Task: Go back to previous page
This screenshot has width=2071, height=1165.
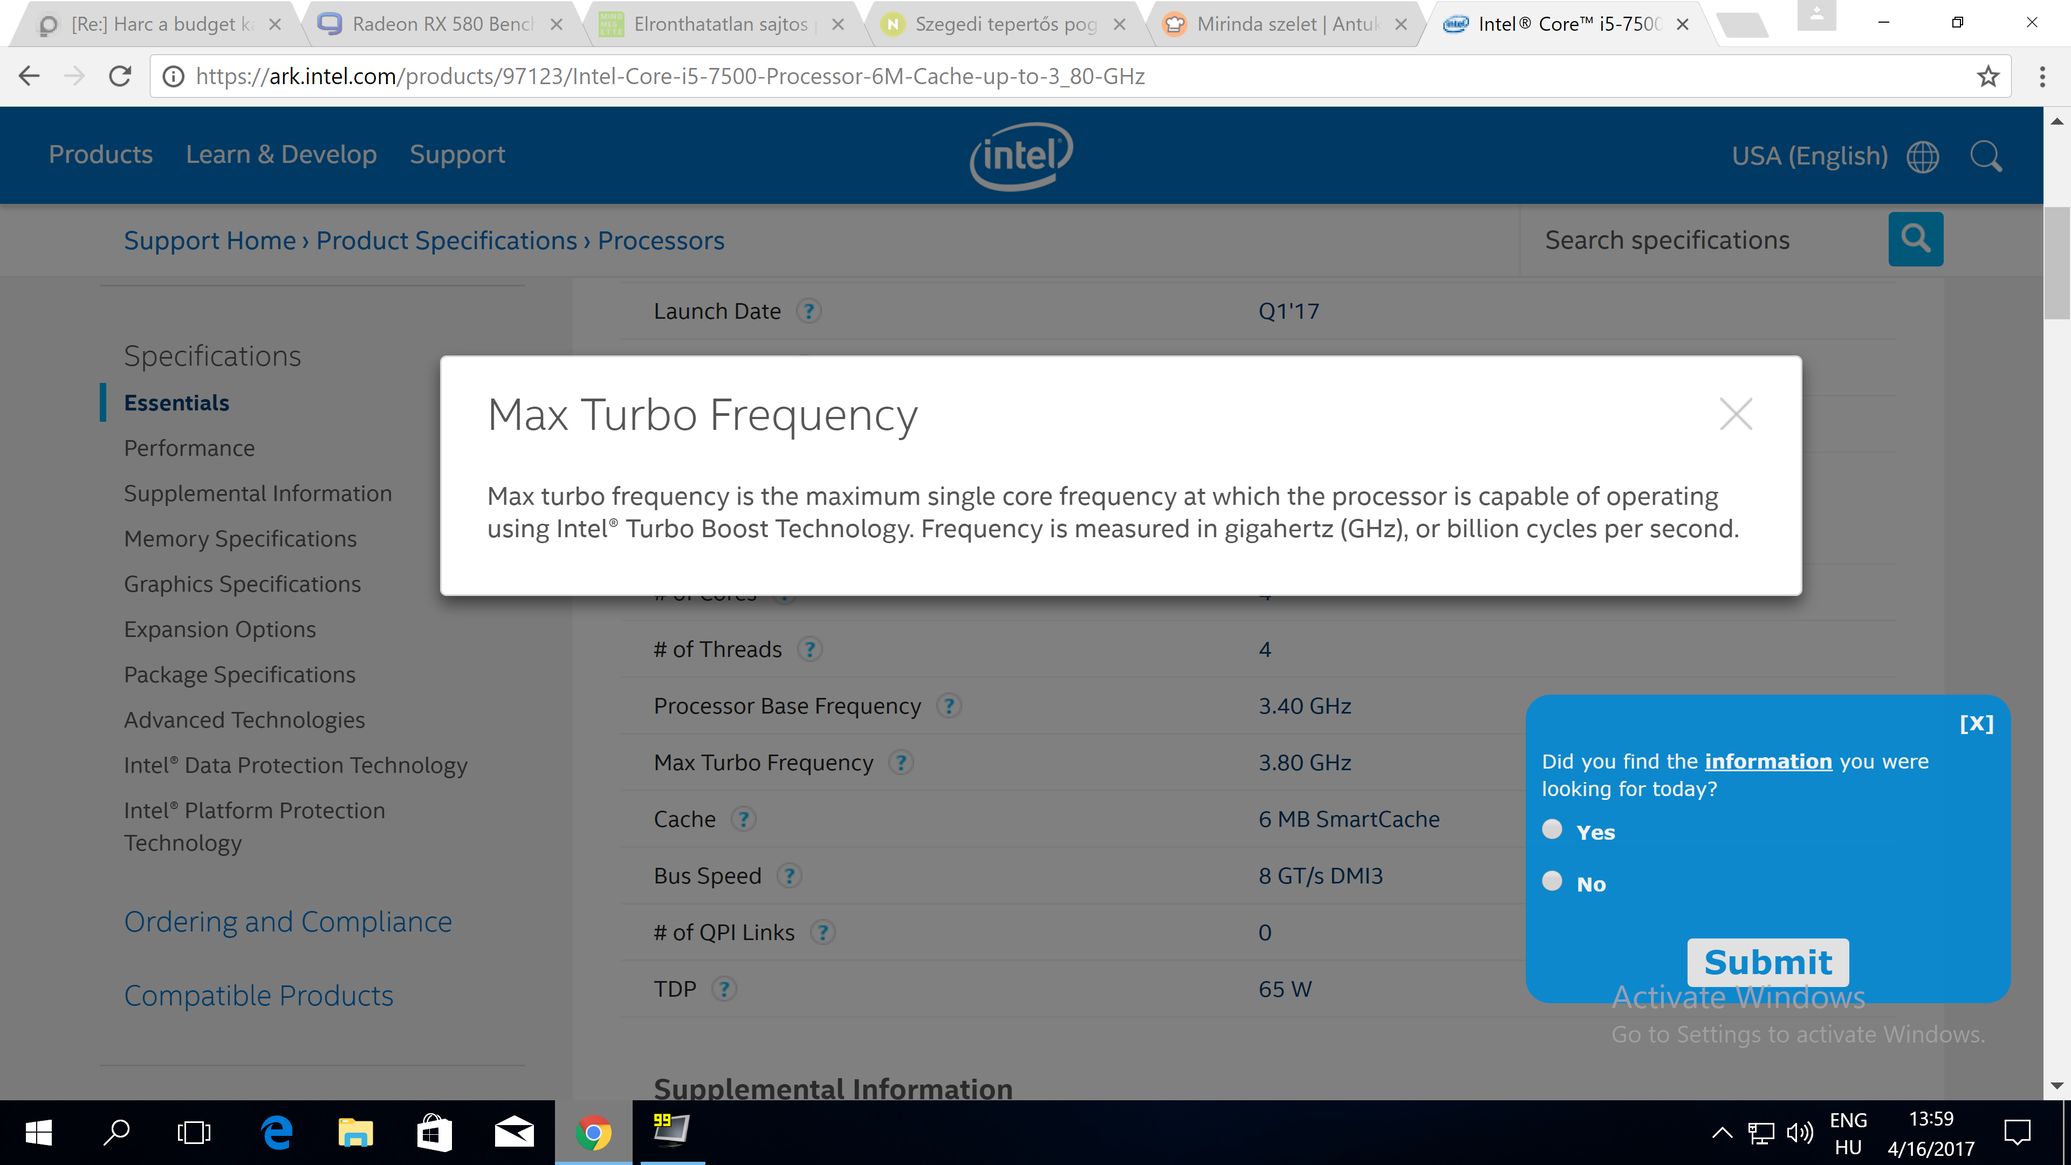Action: (x=29, y=76)
